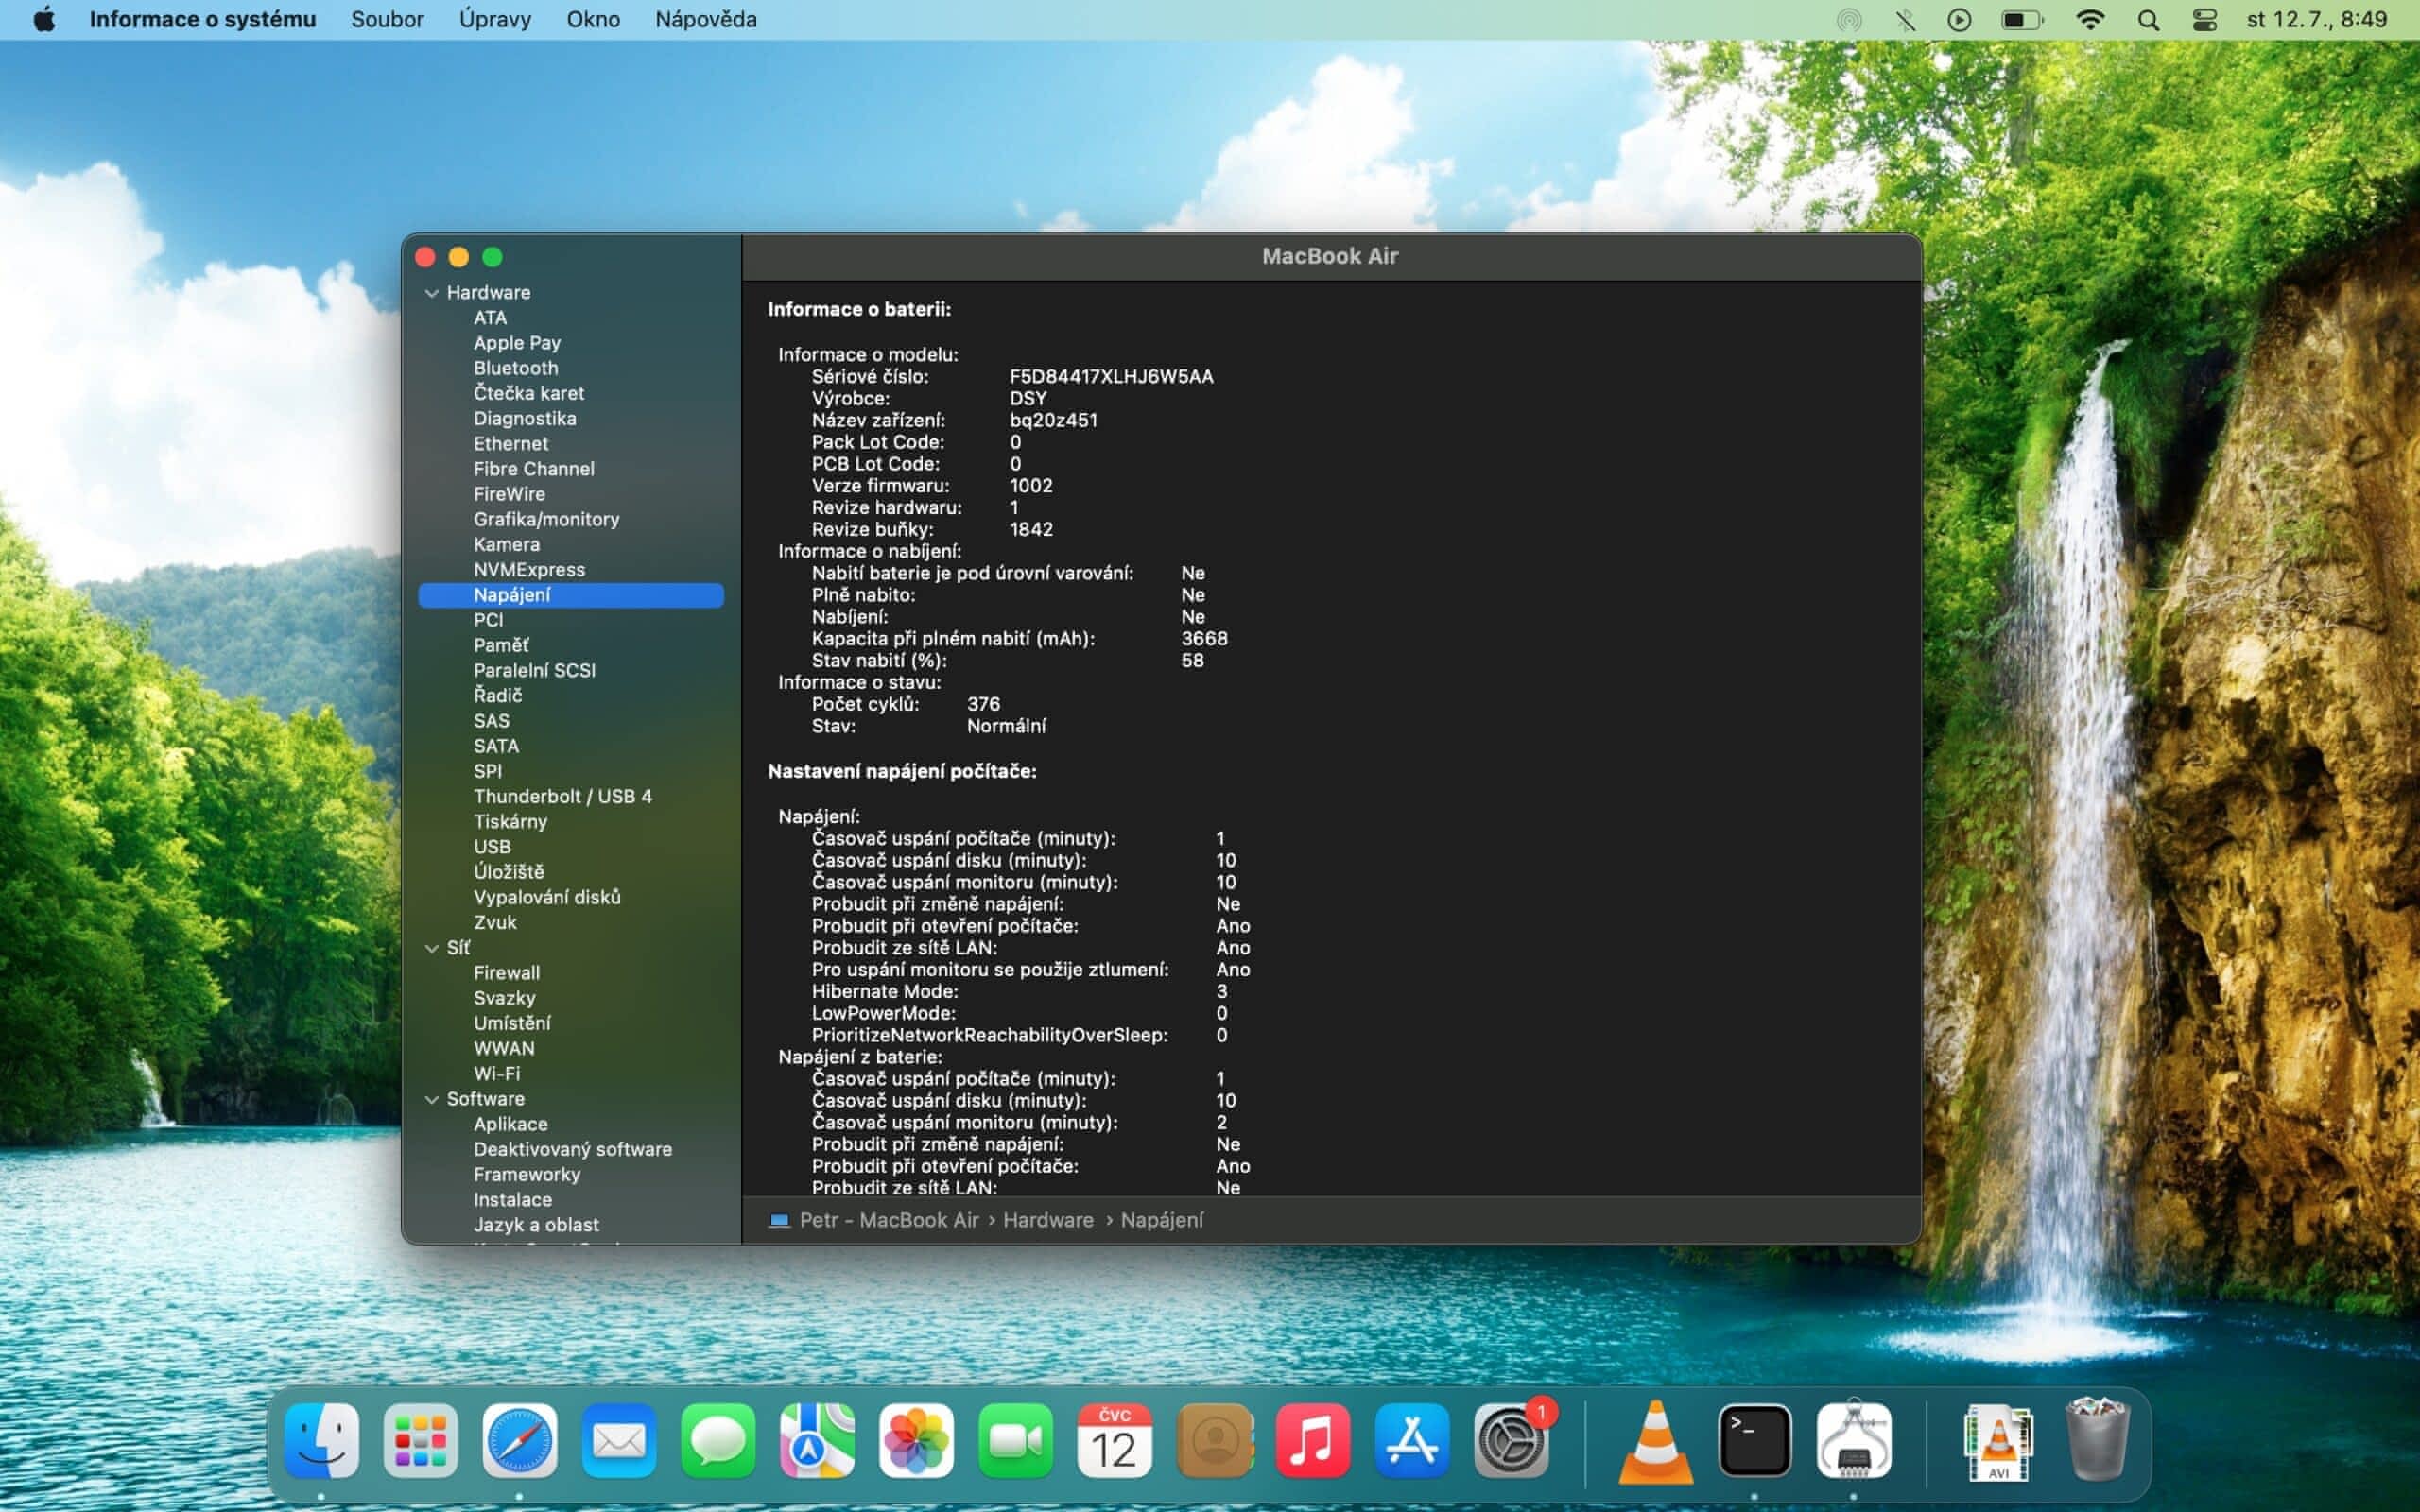Select Thunderbolt / USB 4 item
Viewport: 2420px width, 1512px height.
[x=562, y=796]
